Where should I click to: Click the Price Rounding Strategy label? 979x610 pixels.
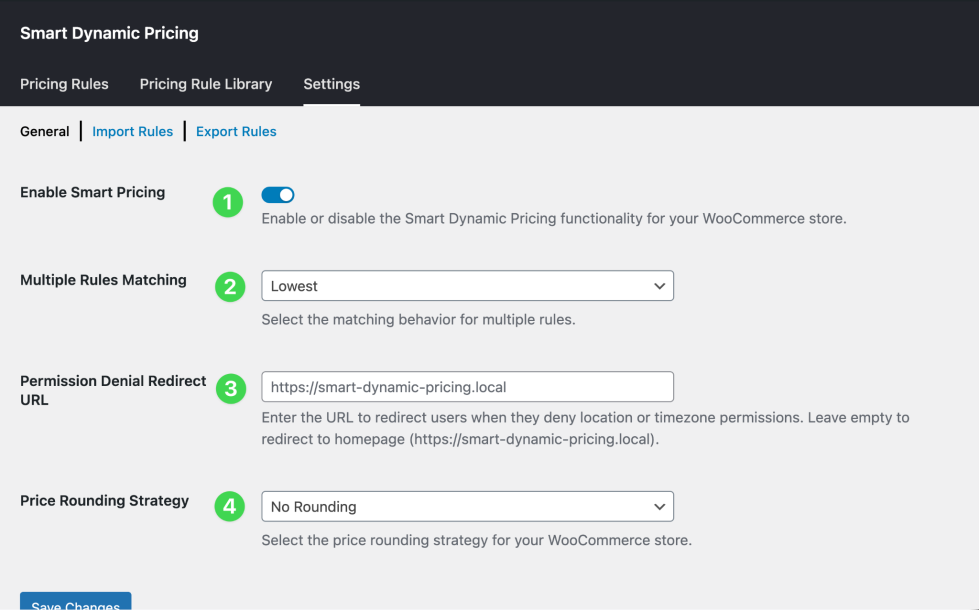104,500
